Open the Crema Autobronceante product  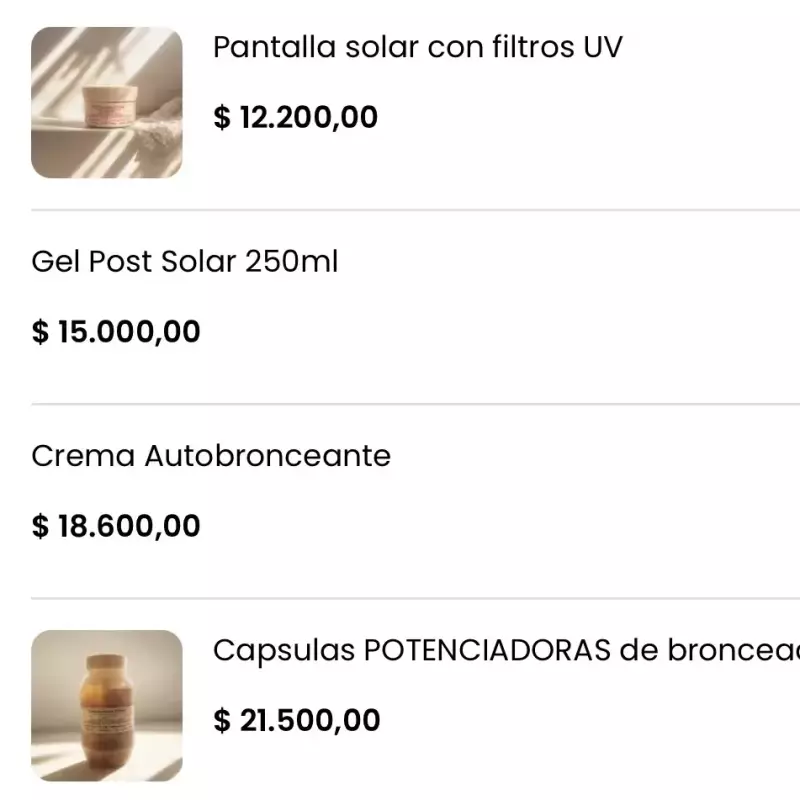(x=211, y=456)
